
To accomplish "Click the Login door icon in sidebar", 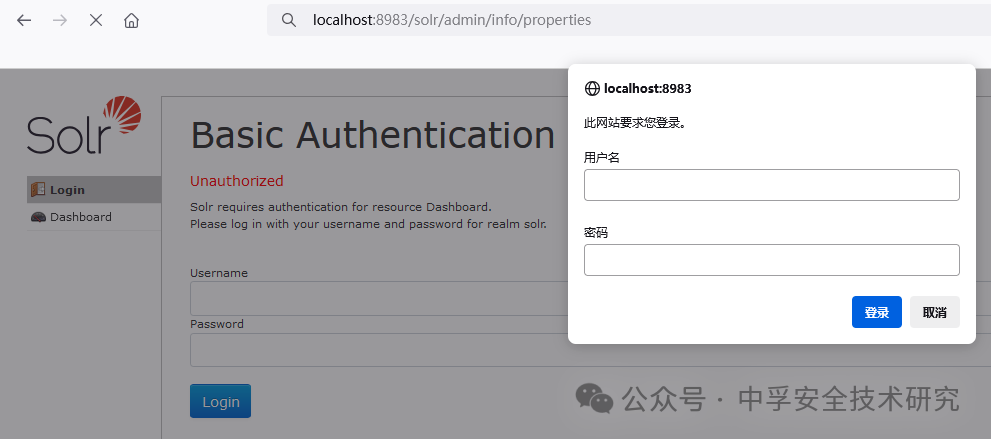I will (39, 189).
